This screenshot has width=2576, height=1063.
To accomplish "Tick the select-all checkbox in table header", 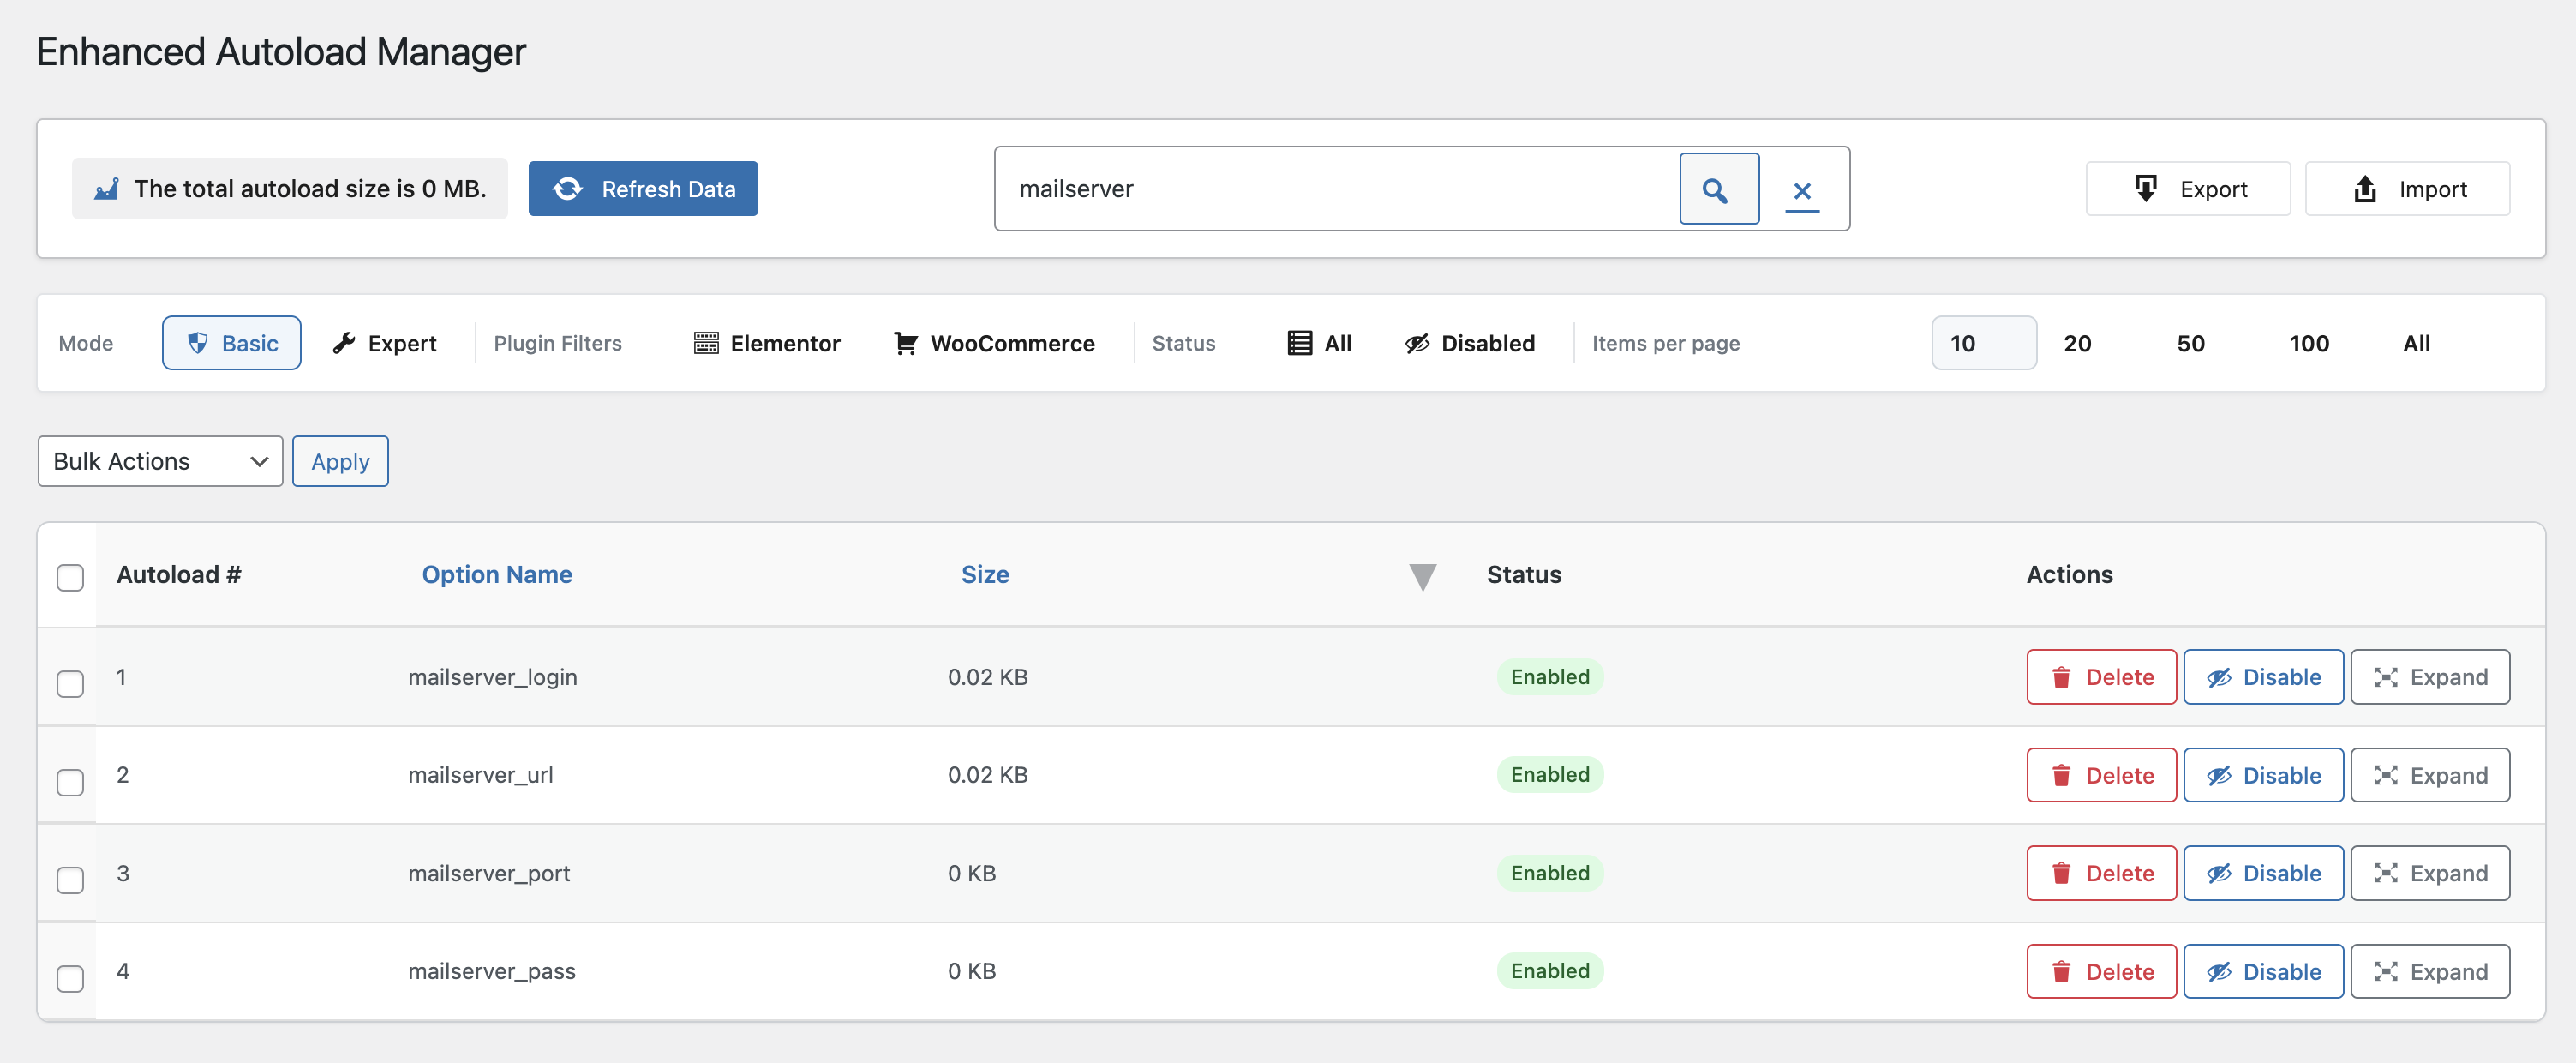I will coord(70,577).
